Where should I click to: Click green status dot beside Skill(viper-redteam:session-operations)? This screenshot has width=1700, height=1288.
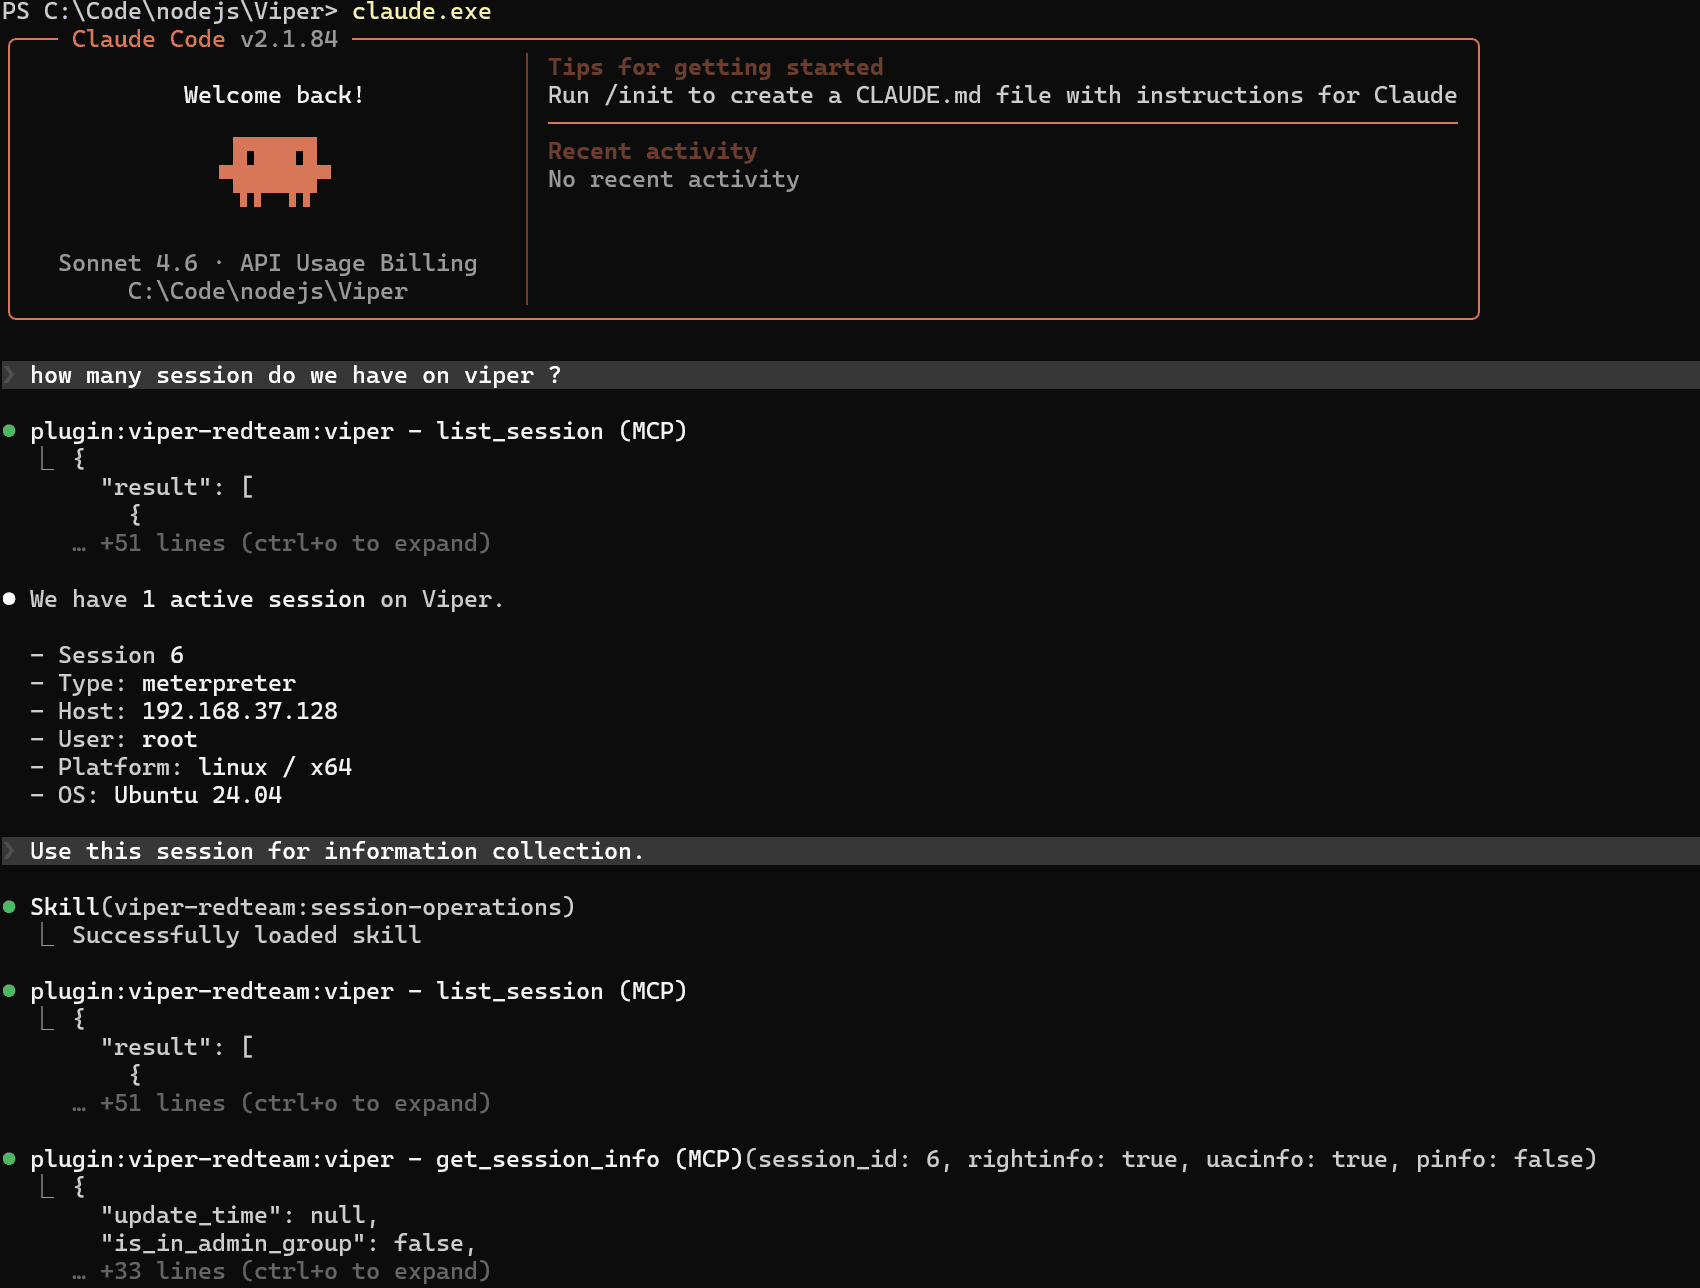[9, 907]
